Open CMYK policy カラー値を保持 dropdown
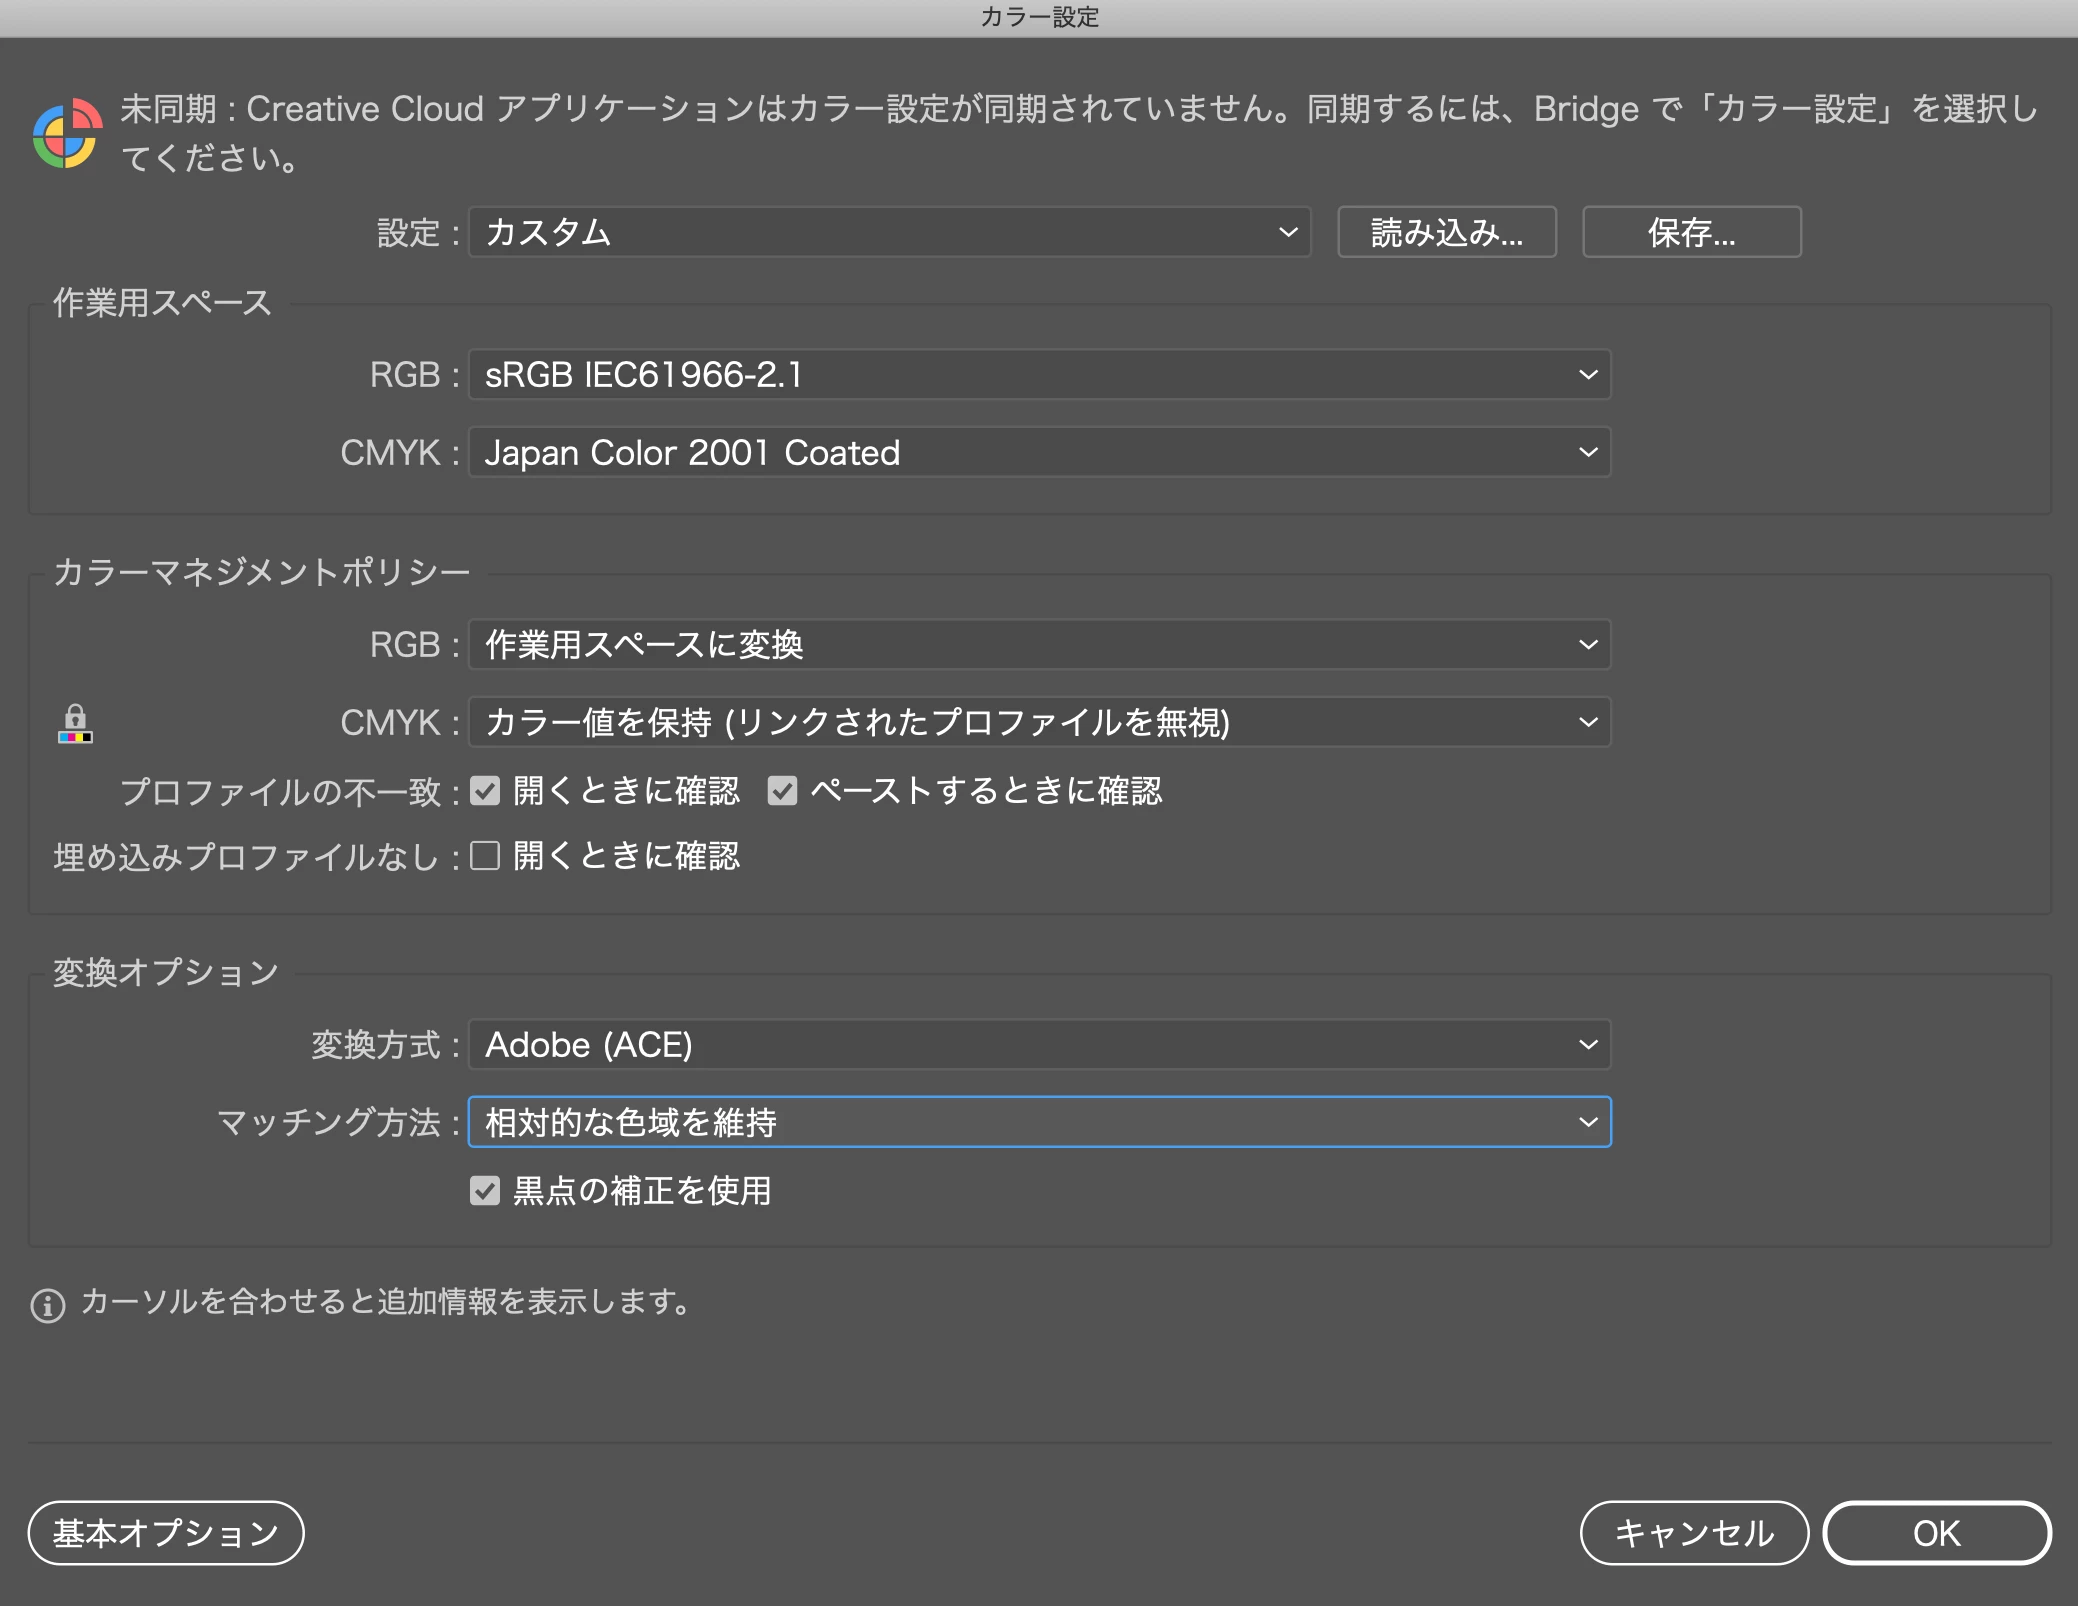This screenshot has height=1606, width=2078. [x=1039, y=722]
